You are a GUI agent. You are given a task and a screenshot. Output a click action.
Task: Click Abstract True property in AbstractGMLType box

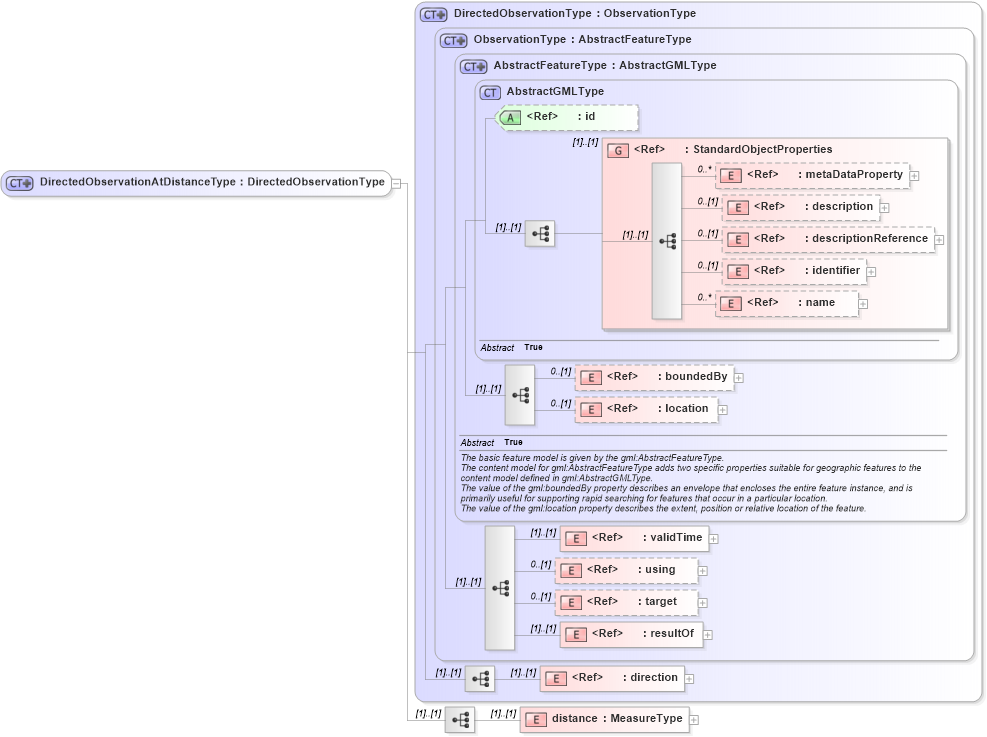511,347
